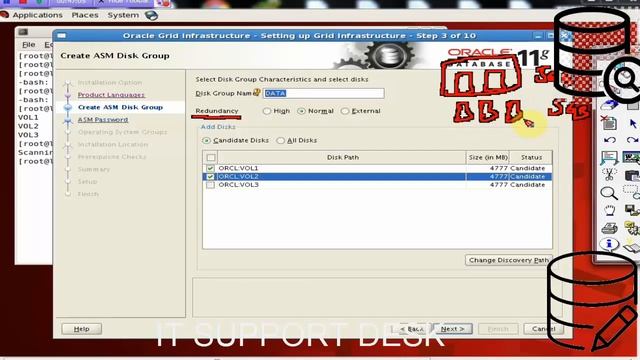Viewport: 640px width, 360px height.
Task: Click the redo arrow icon
Action: pyautogui.click(x=632, y=140)
